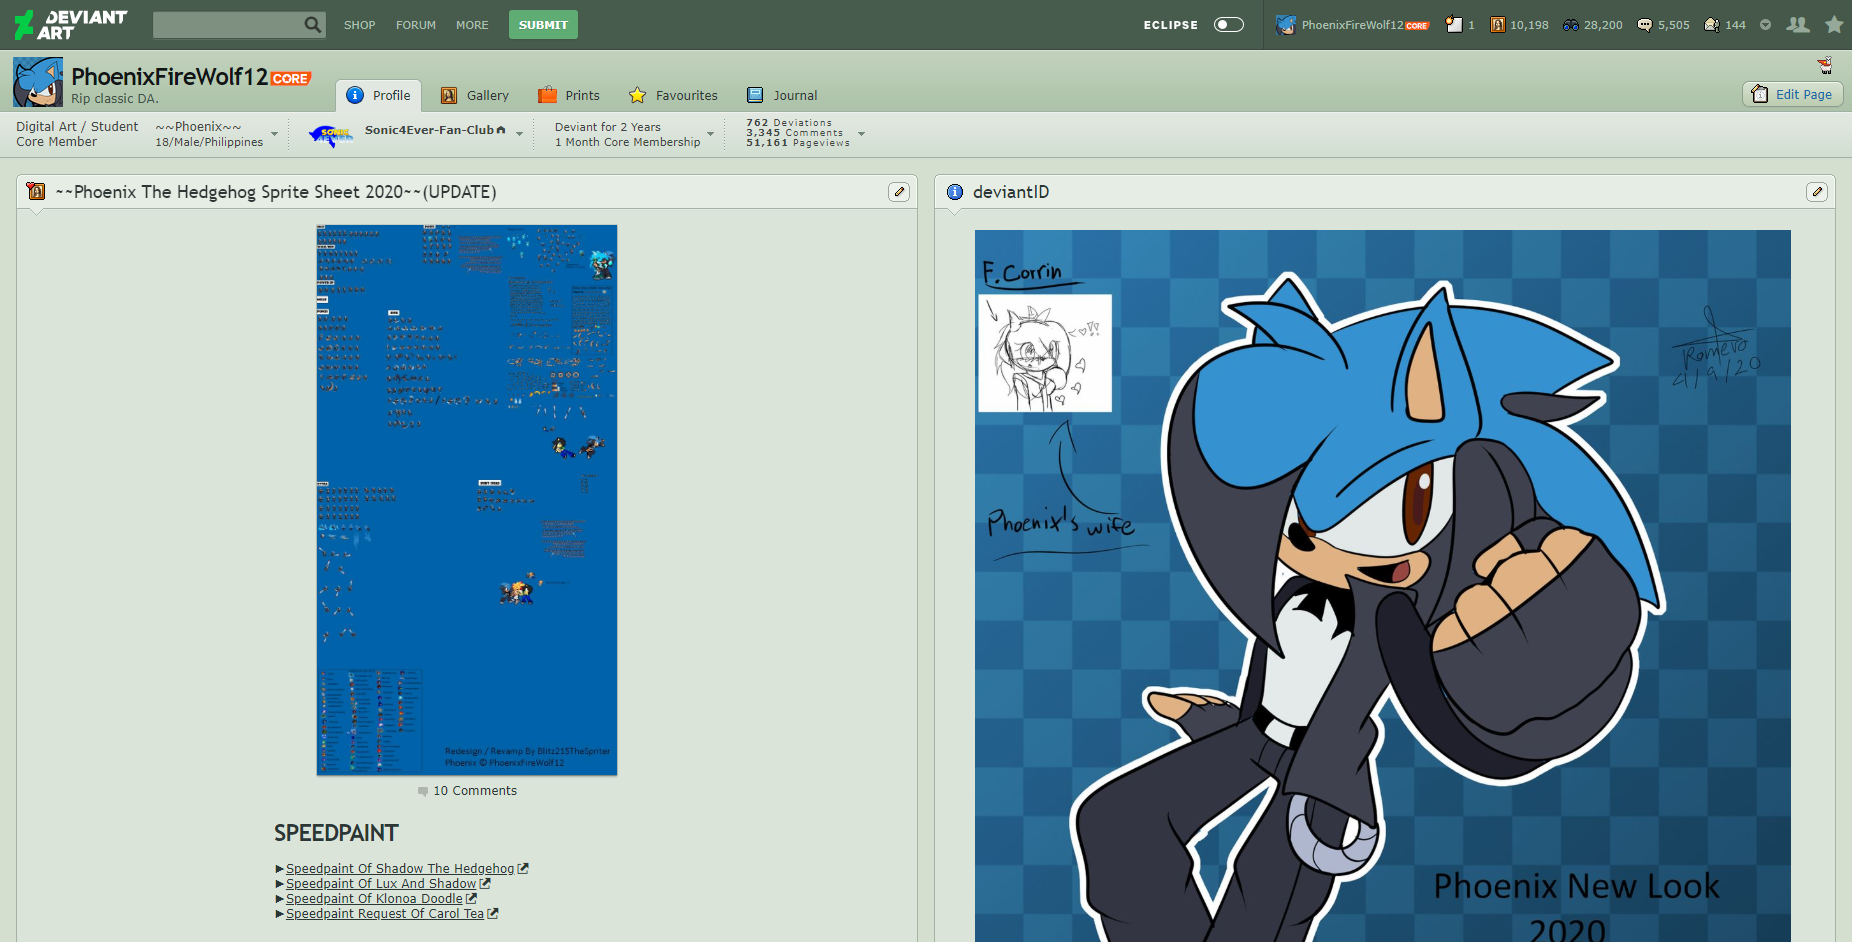Open the Prints tab
Viewport: 1852px width, 942px height.
pyautogui.click(x=569, y=96)
